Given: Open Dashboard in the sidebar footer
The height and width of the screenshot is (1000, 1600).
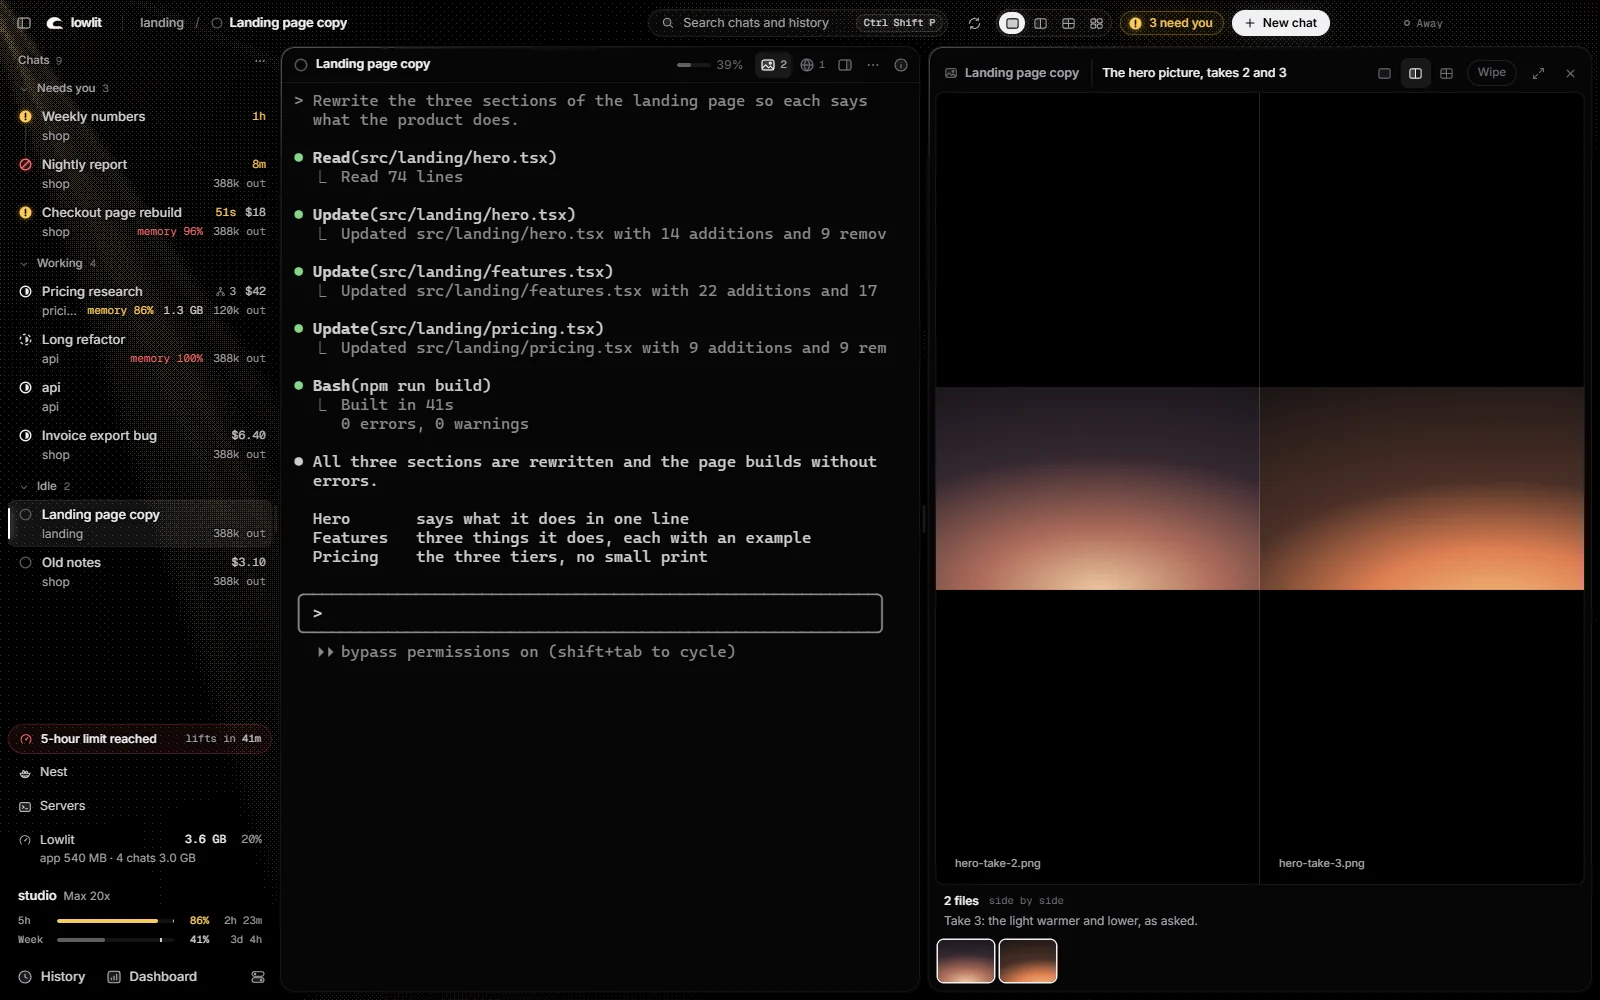Looking at the screenshot, I should pos(152,977).
